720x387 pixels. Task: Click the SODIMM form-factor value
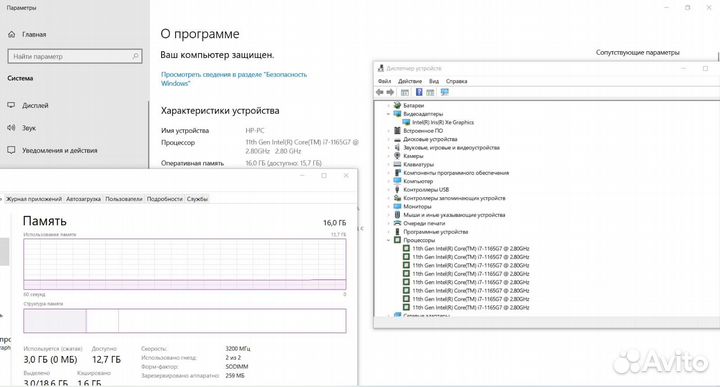pyautogui.click(x=237, y=366)
